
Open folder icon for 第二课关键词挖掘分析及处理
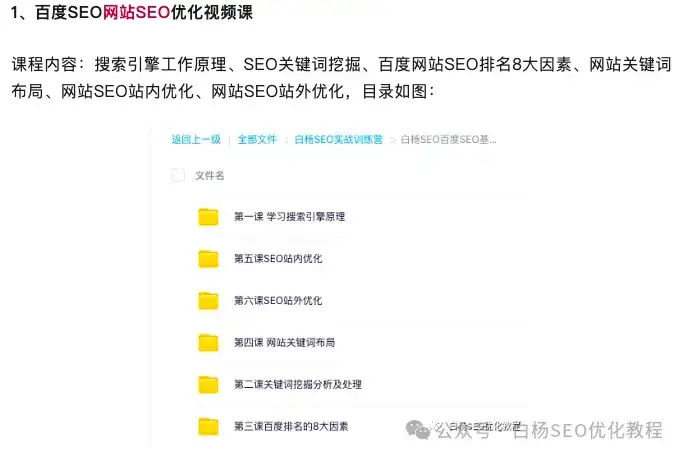208,384
